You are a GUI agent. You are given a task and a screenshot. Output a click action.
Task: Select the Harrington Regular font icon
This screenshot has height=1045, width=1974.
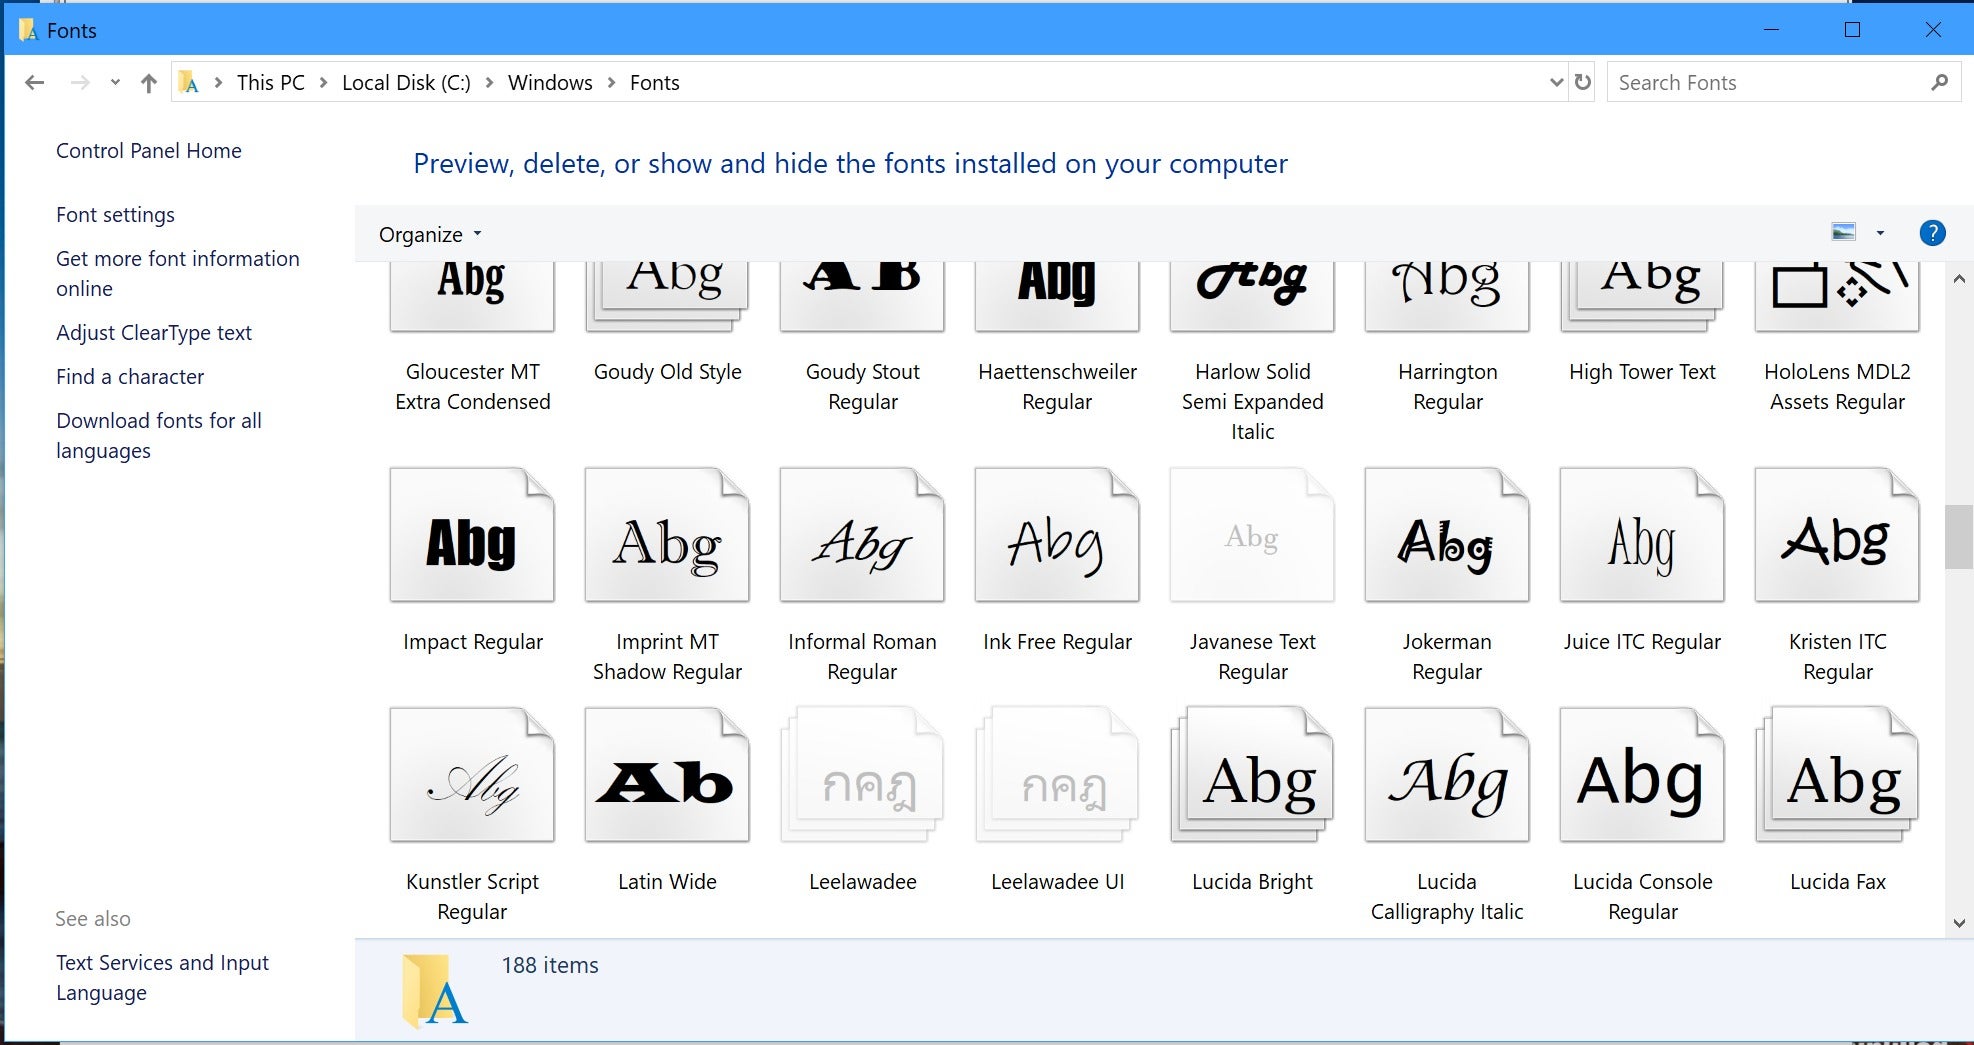pos(1447,297)
